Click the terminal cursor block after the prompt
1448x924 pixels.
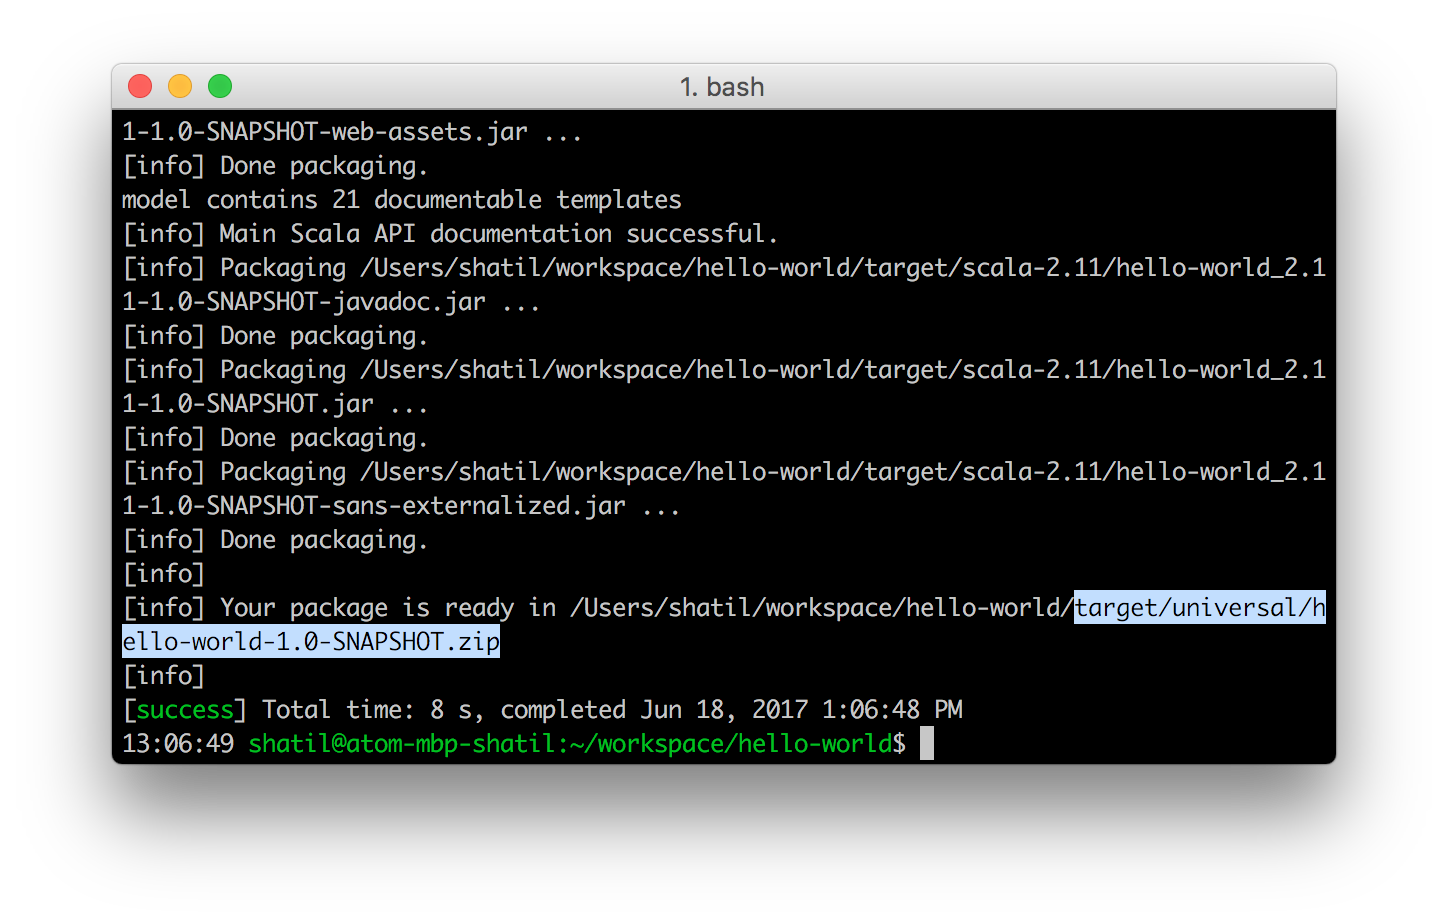click(927, 743)
